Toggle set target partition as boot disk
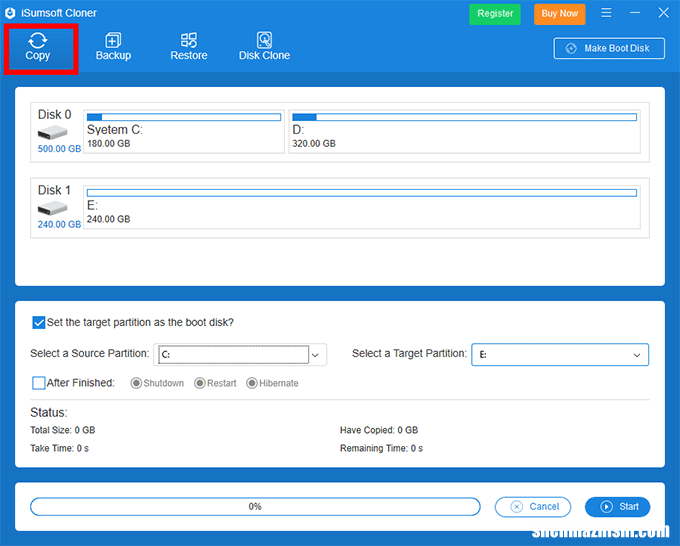The image size is (680, 546). pyautogui.click(x=39, y=323)
